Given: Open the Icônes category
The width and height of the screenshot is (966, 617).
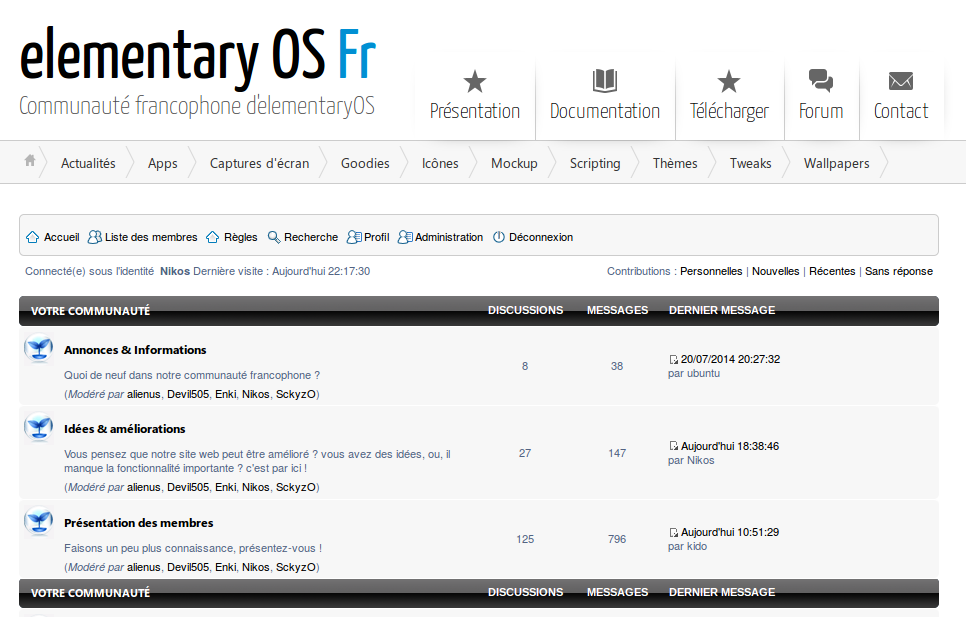Looking at the screenshot, I should 440,163.
